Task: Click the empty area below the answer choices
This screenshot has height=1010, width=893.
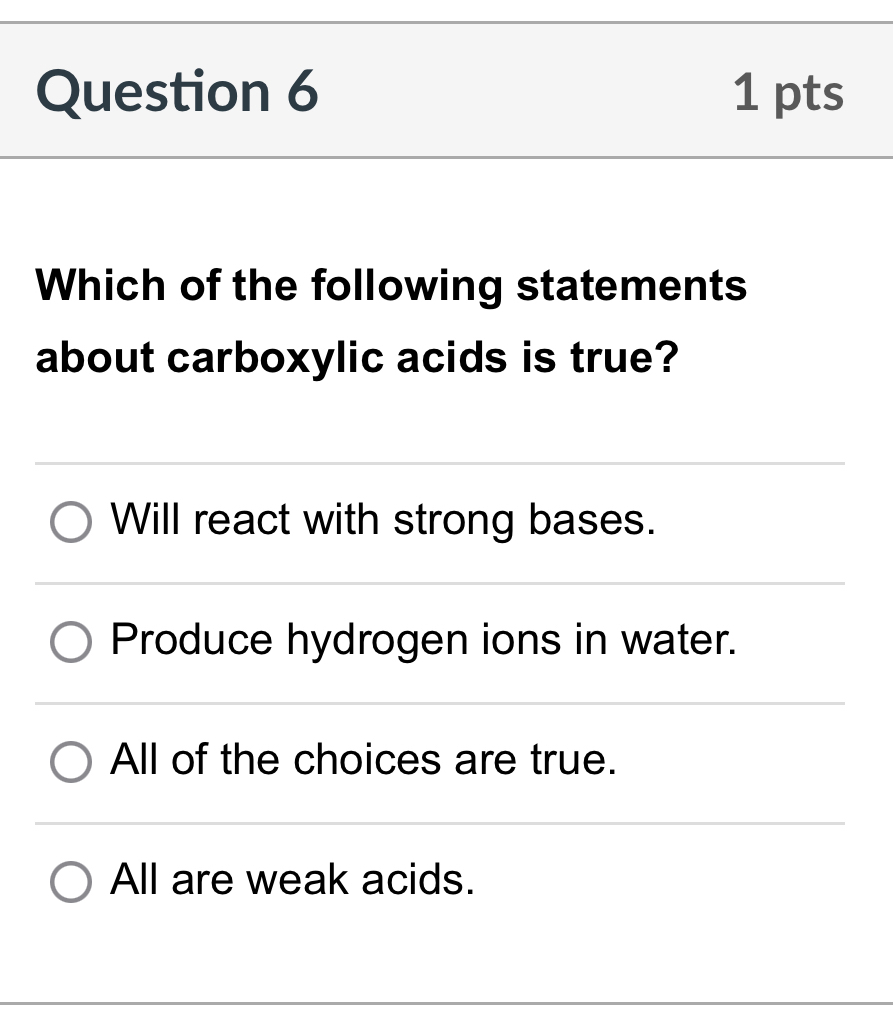Action: (446, 960)
